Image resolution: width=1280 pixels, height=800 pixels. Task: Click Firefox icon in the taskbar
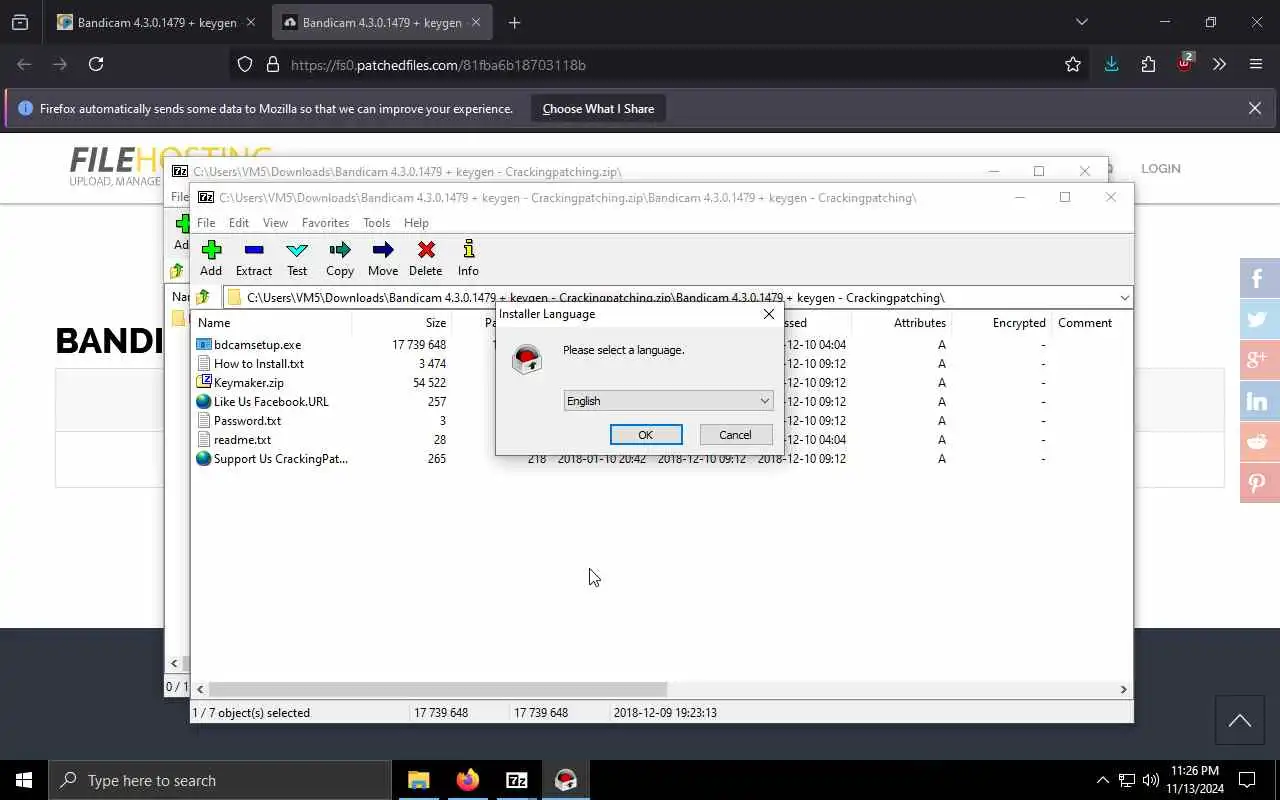click(x=468, y=780)
